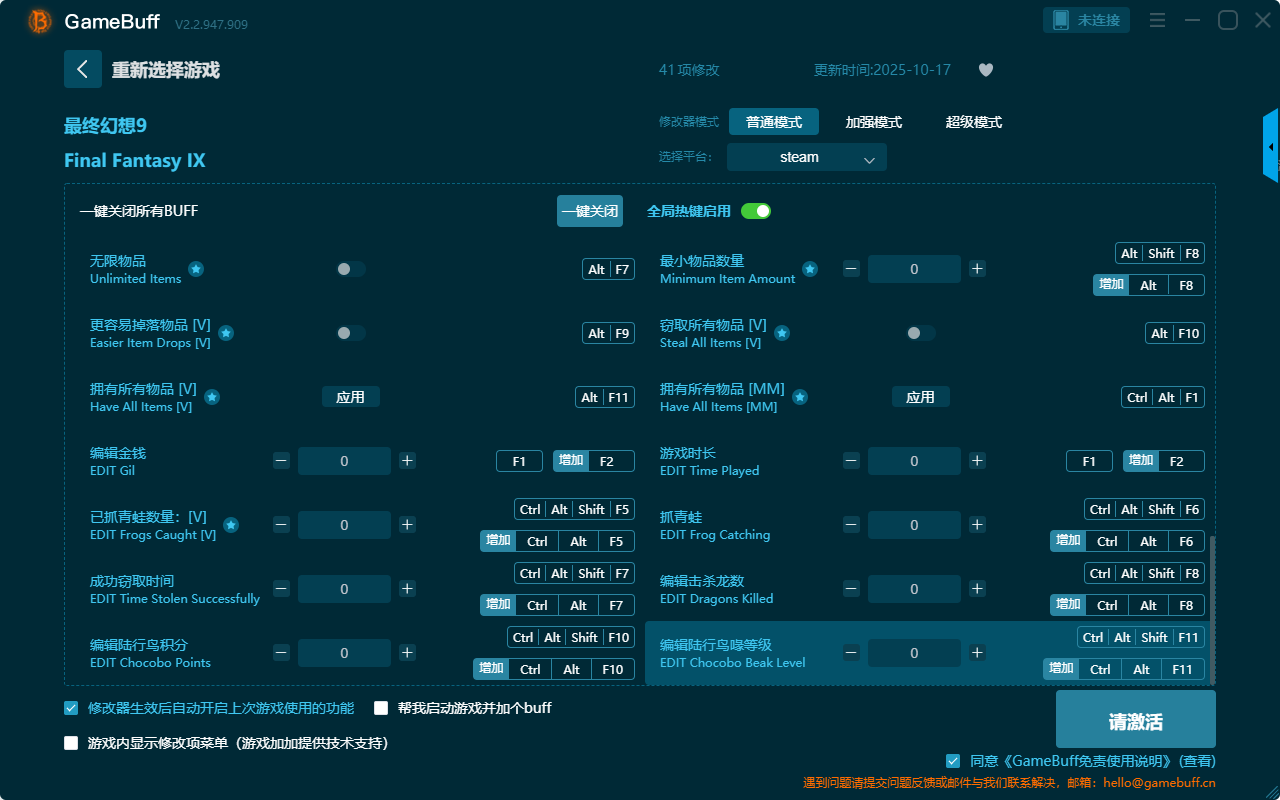Click the EDIT Chocobo Points value field
1280x800 pixels.
344,653
